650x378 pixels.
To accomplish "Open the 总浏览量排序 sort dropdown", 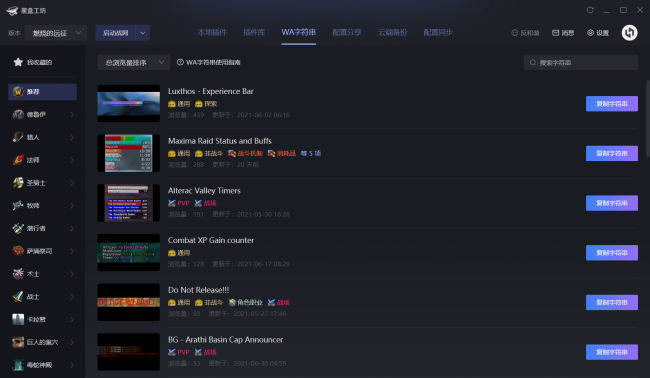I will pos(133,62).
